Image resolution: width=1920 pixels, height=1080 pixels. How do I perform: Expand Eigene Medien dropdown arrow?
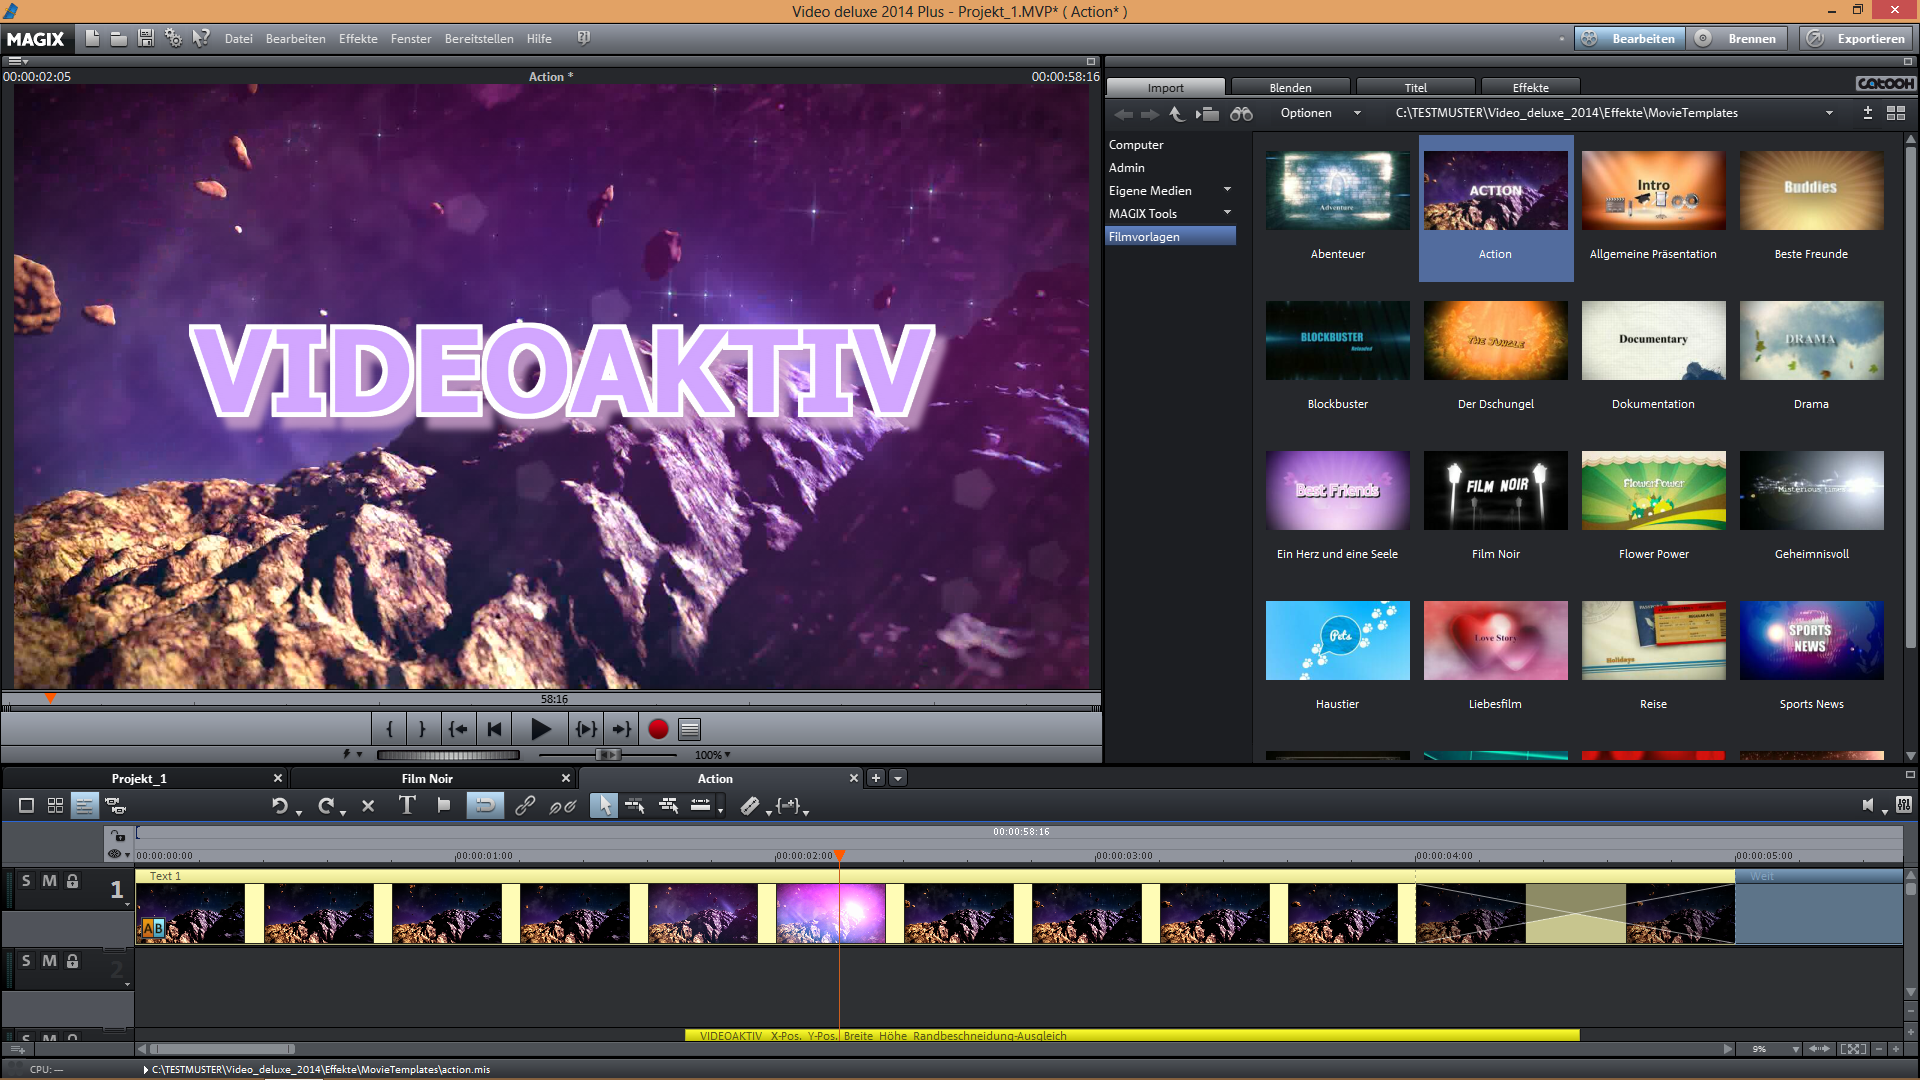1227,190
